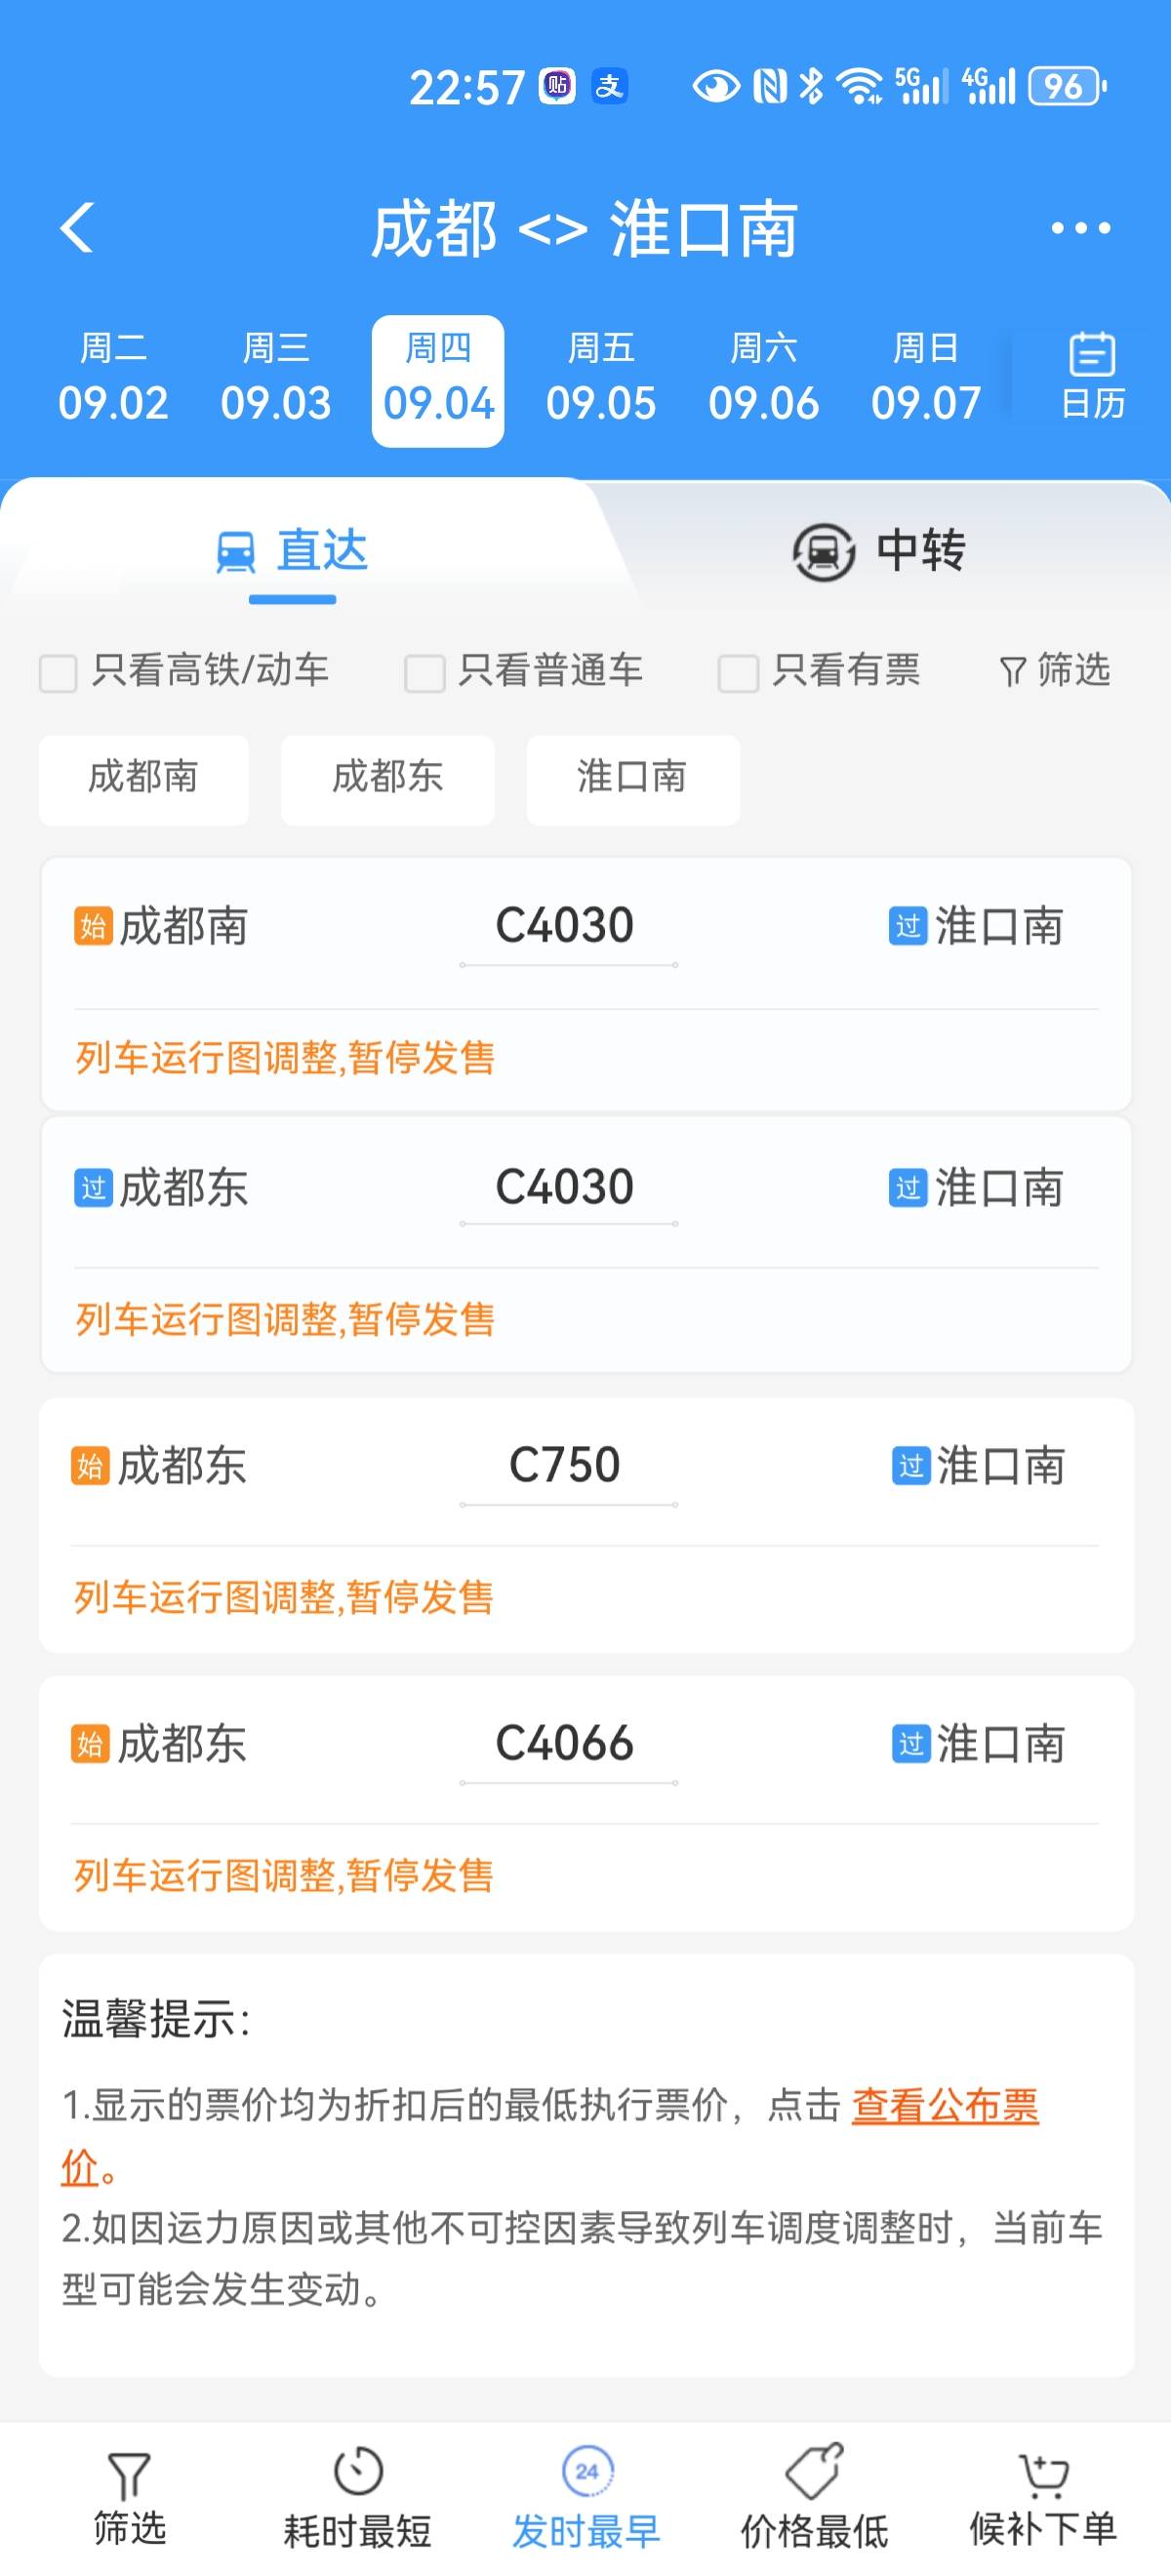Open the 查看公布票价 link
This screenshot has width=1171, height=2576.
point(944,2105)
